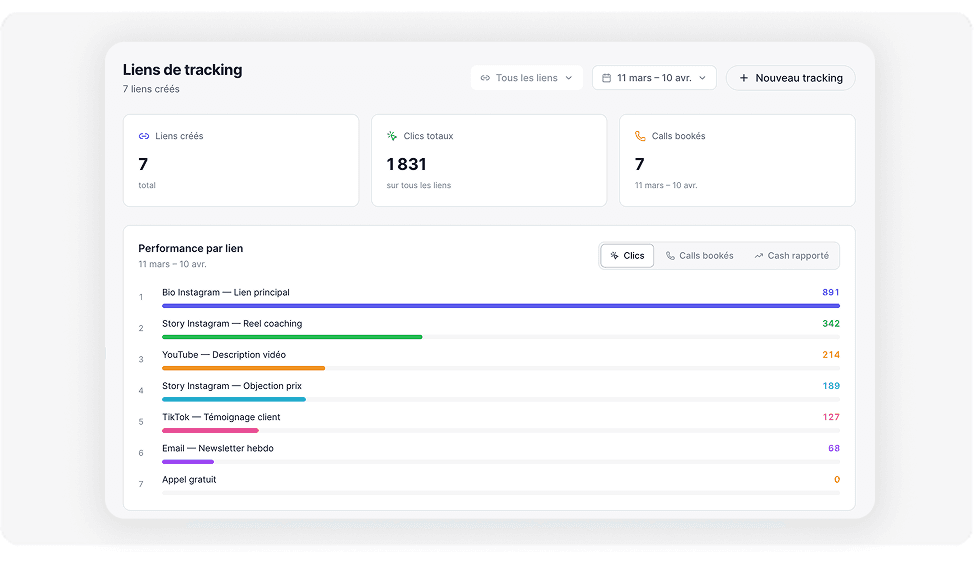Click the click count 189
The height and width of the screenshot is (569, 979).
click(830, 386)
